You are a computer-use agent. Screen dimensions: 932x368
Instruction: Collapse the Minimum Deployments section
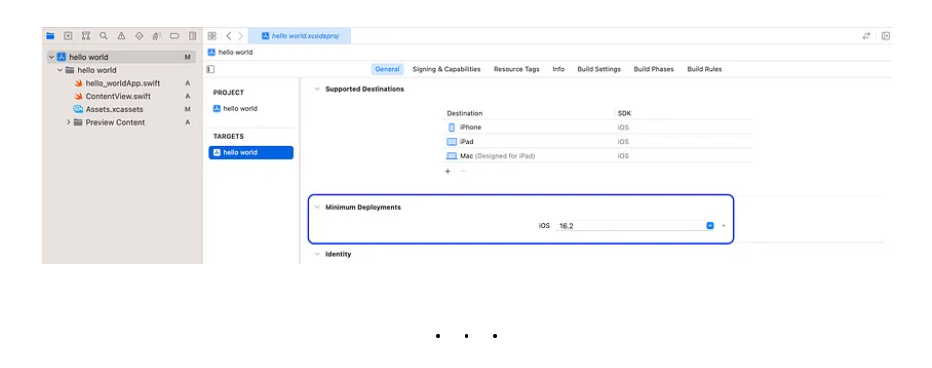tap(317, 207)
